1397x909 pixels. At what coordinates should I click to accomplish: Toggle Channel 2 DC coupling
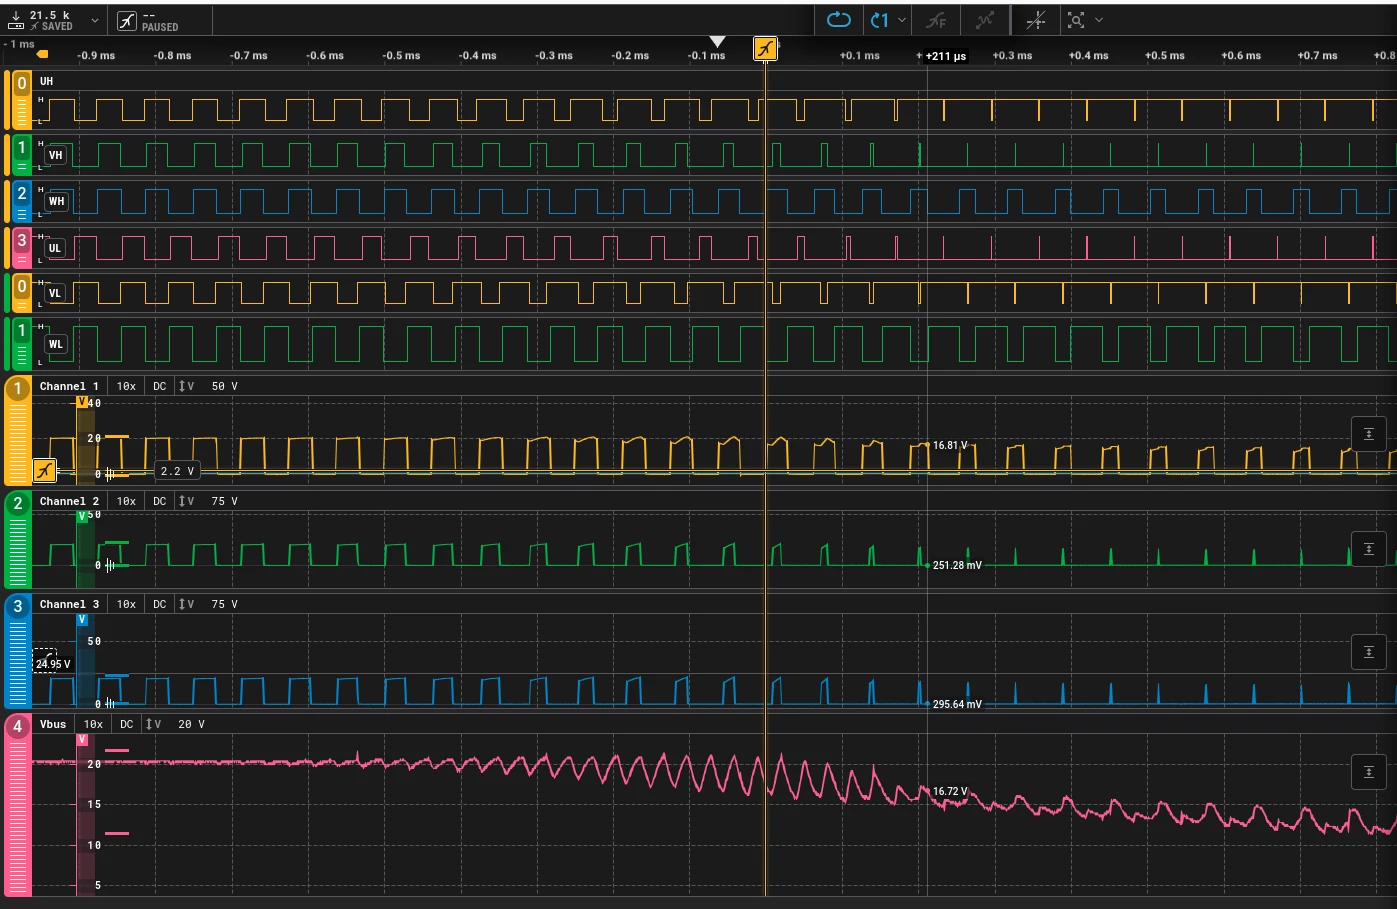(160, 501)
